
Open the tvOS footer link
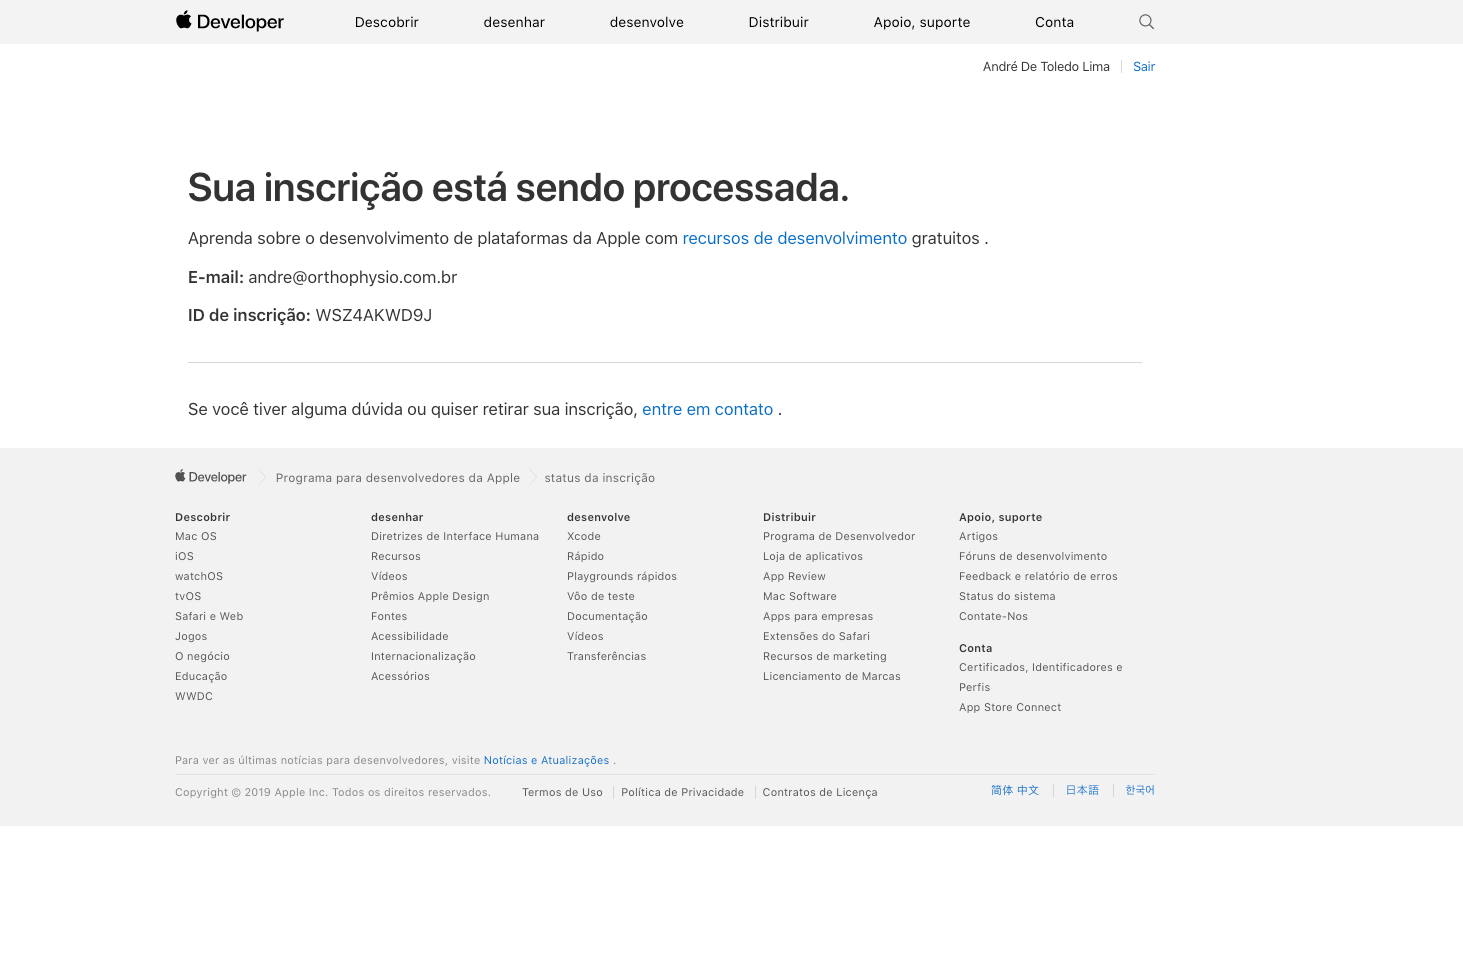tap(188, 596)
